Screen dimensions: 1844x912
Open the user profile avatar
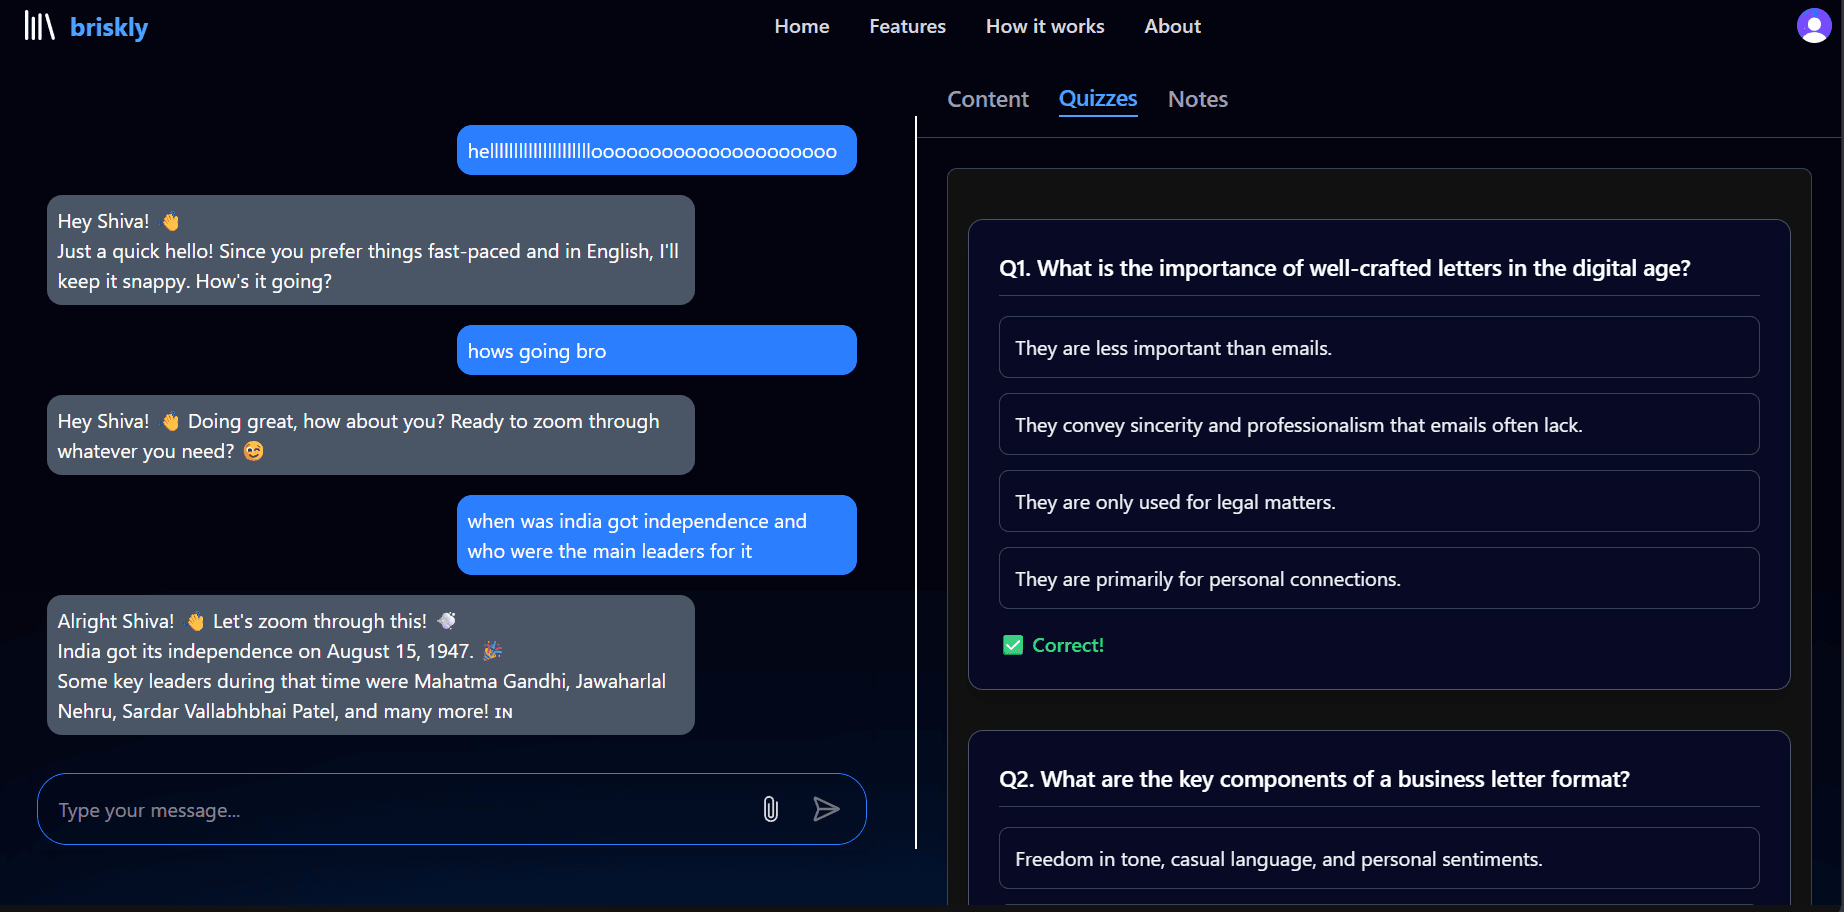pos(1814,26)
